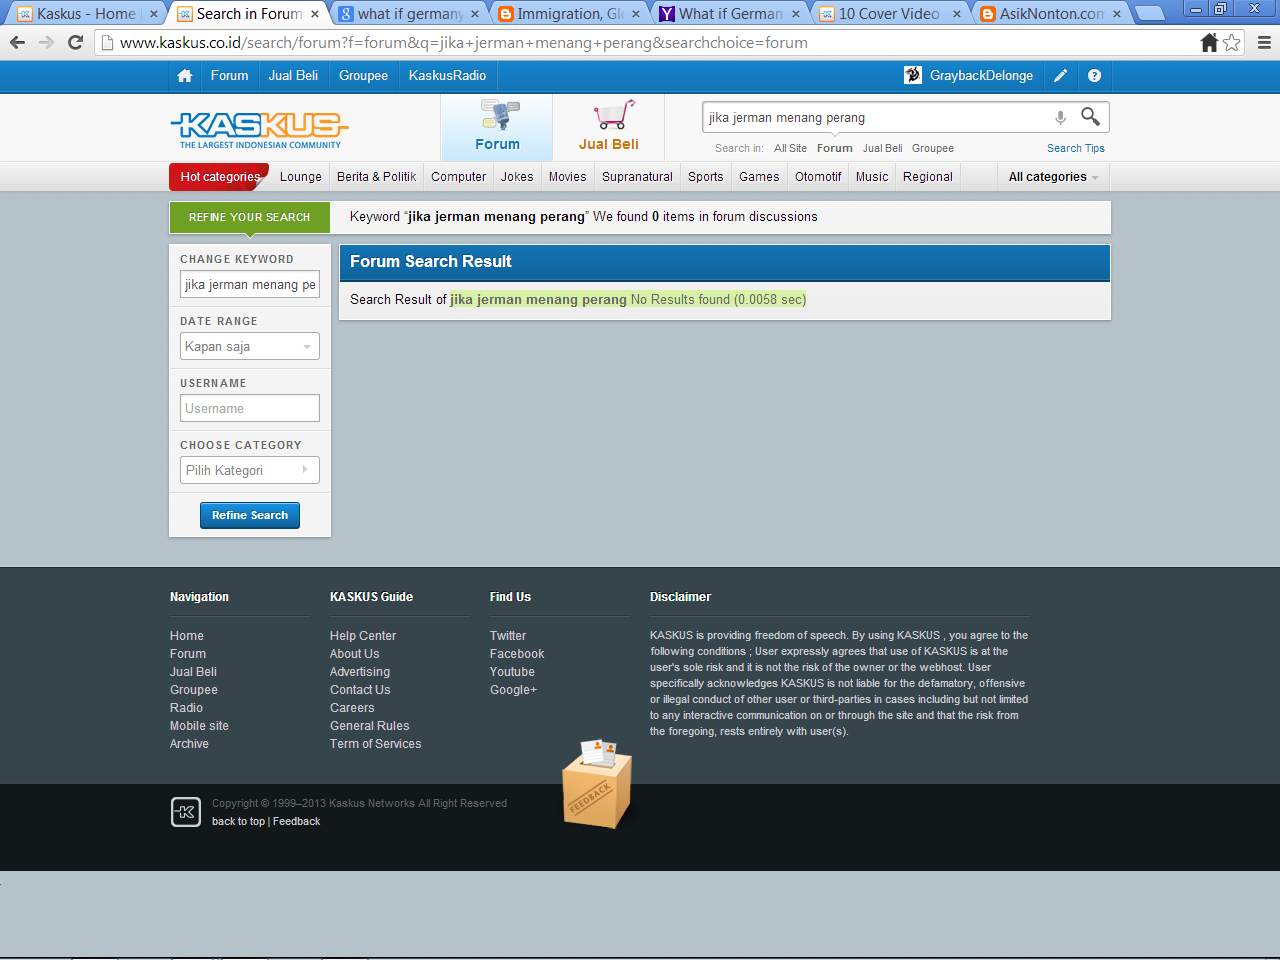Click the browser home icon in address bar
The height and width of the screenshot is (960, 1280).
point(1209,42)
